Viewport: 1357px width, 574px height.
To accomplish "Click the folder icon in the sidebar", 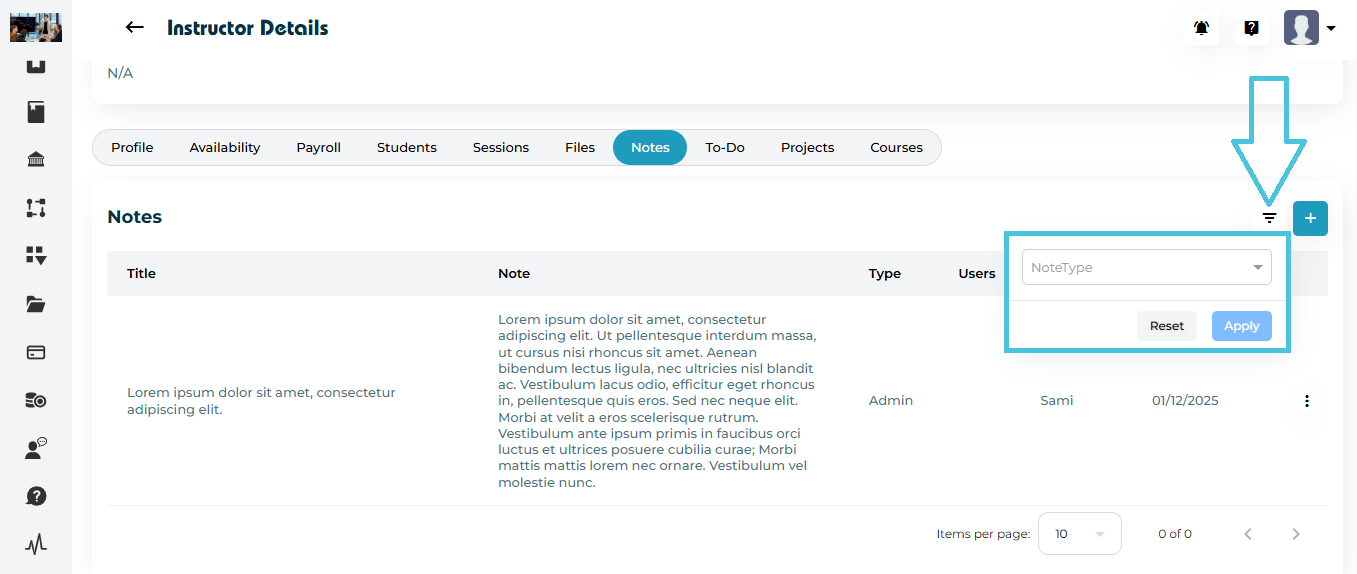I will click(36, 304).
